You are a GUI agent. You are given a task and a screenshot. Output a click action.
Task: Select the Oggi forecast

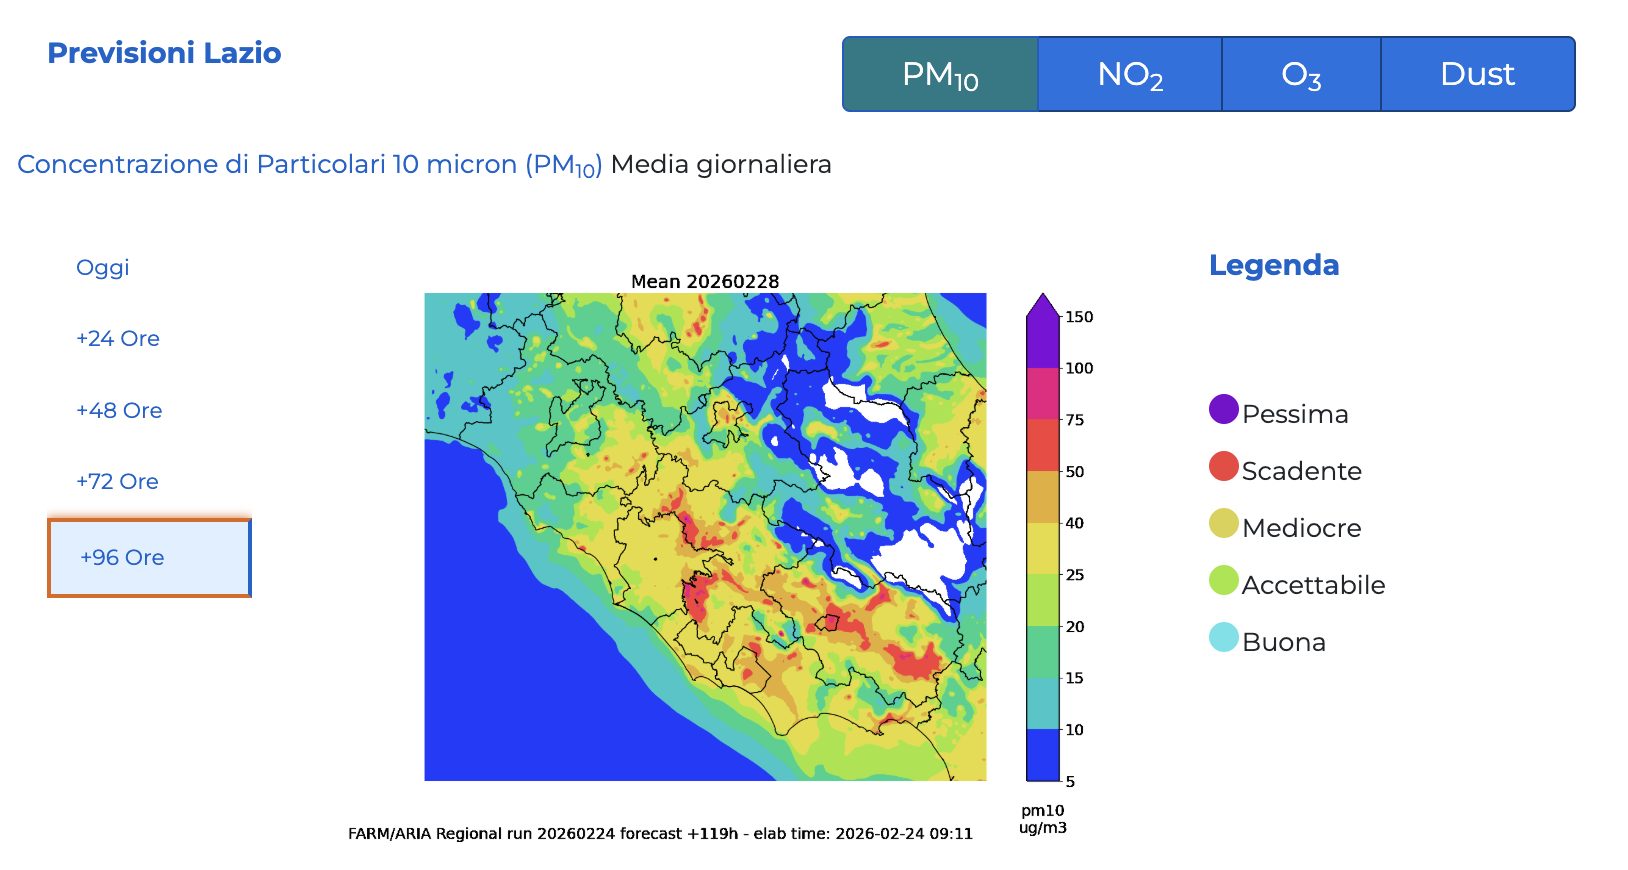[103, 267]
